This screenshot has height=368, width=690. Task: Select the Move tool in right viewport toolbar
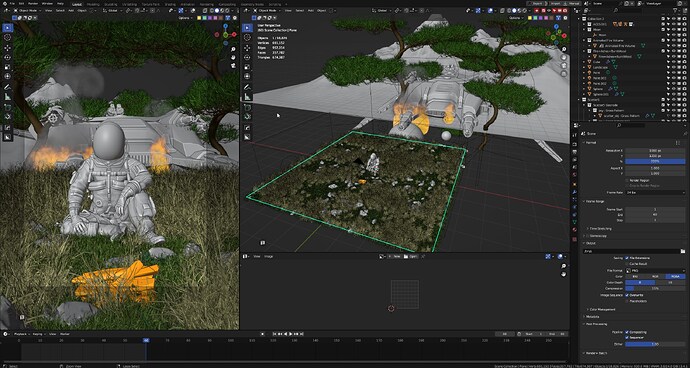point(247,48)
